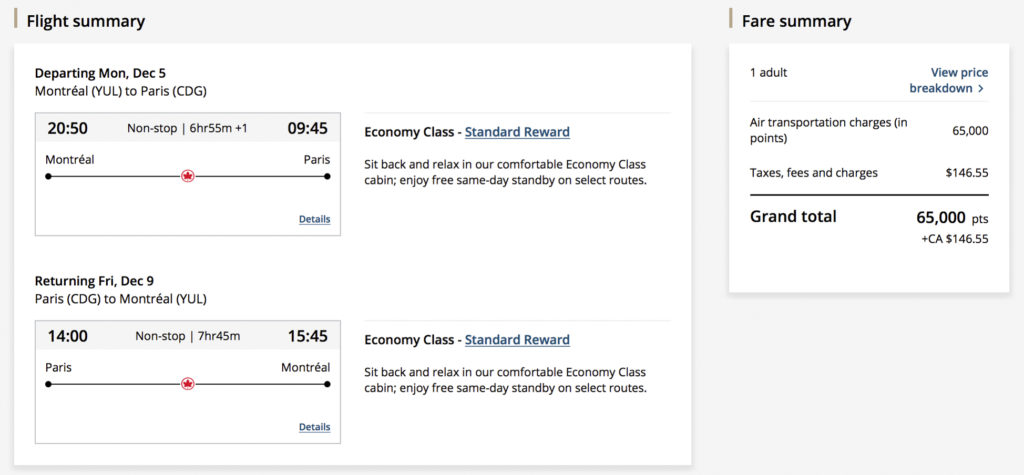This screenshot has width=1024, height=475.
Task: Select the 20:50 departure time
Action: pyautogui.click(x=67, y=128)
